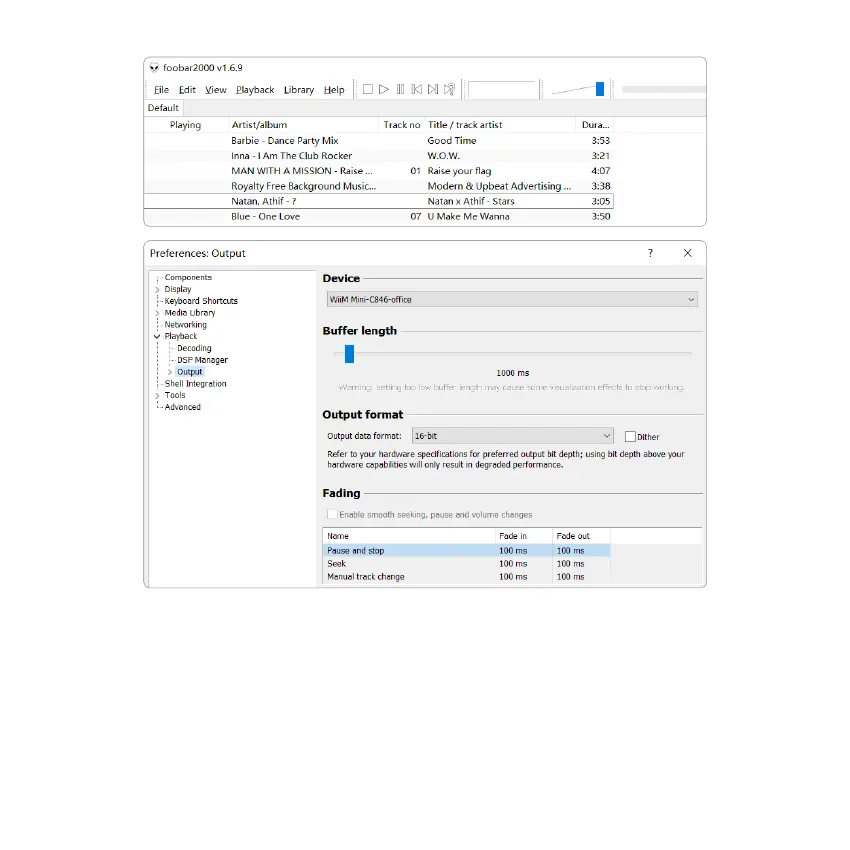Screen dimensions: 850x850
Task: Open the Device dropdown WiiM Mini-C846-office
Action: coord(512,299)
